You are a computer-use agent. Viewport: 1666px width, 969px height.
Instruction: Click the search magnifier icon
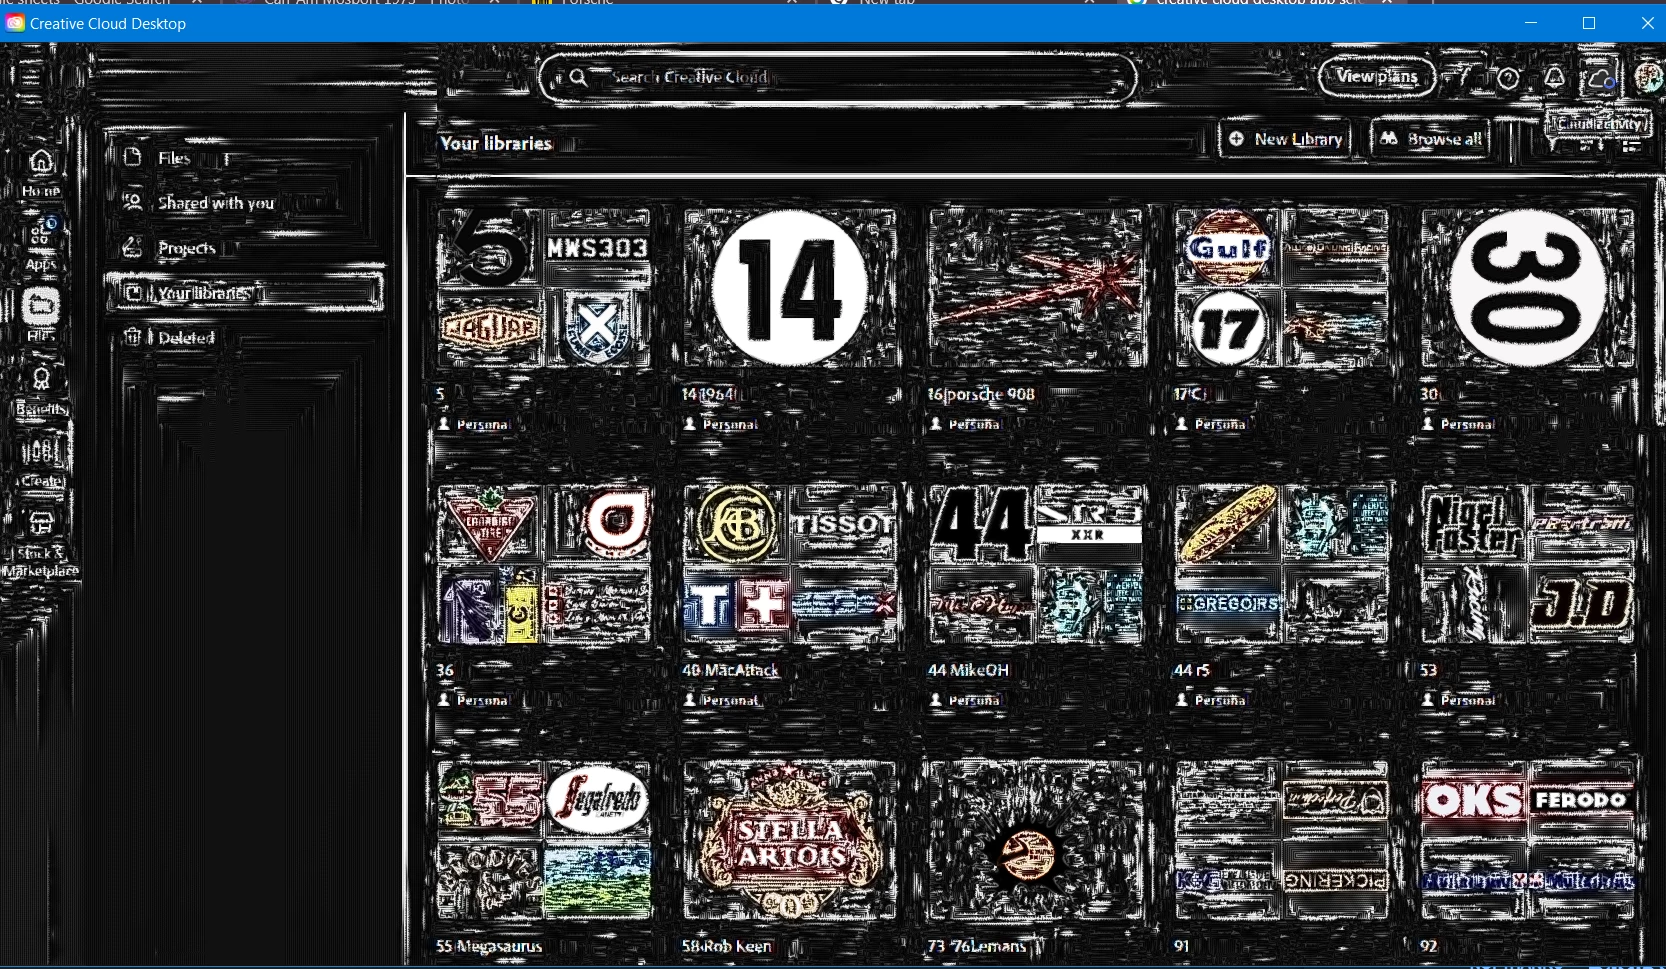pos(578,77)
